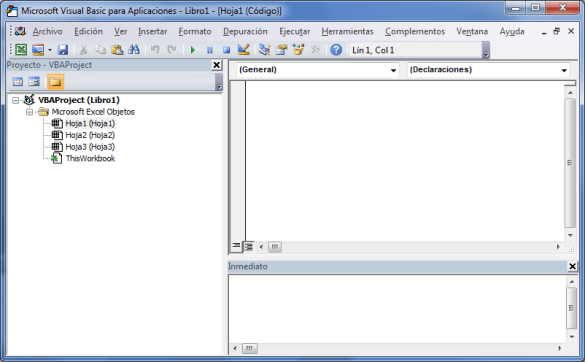The image size is (585, 362).
Task: Select ThisWorkbook in project tree
Action: (x=90, y=158)
